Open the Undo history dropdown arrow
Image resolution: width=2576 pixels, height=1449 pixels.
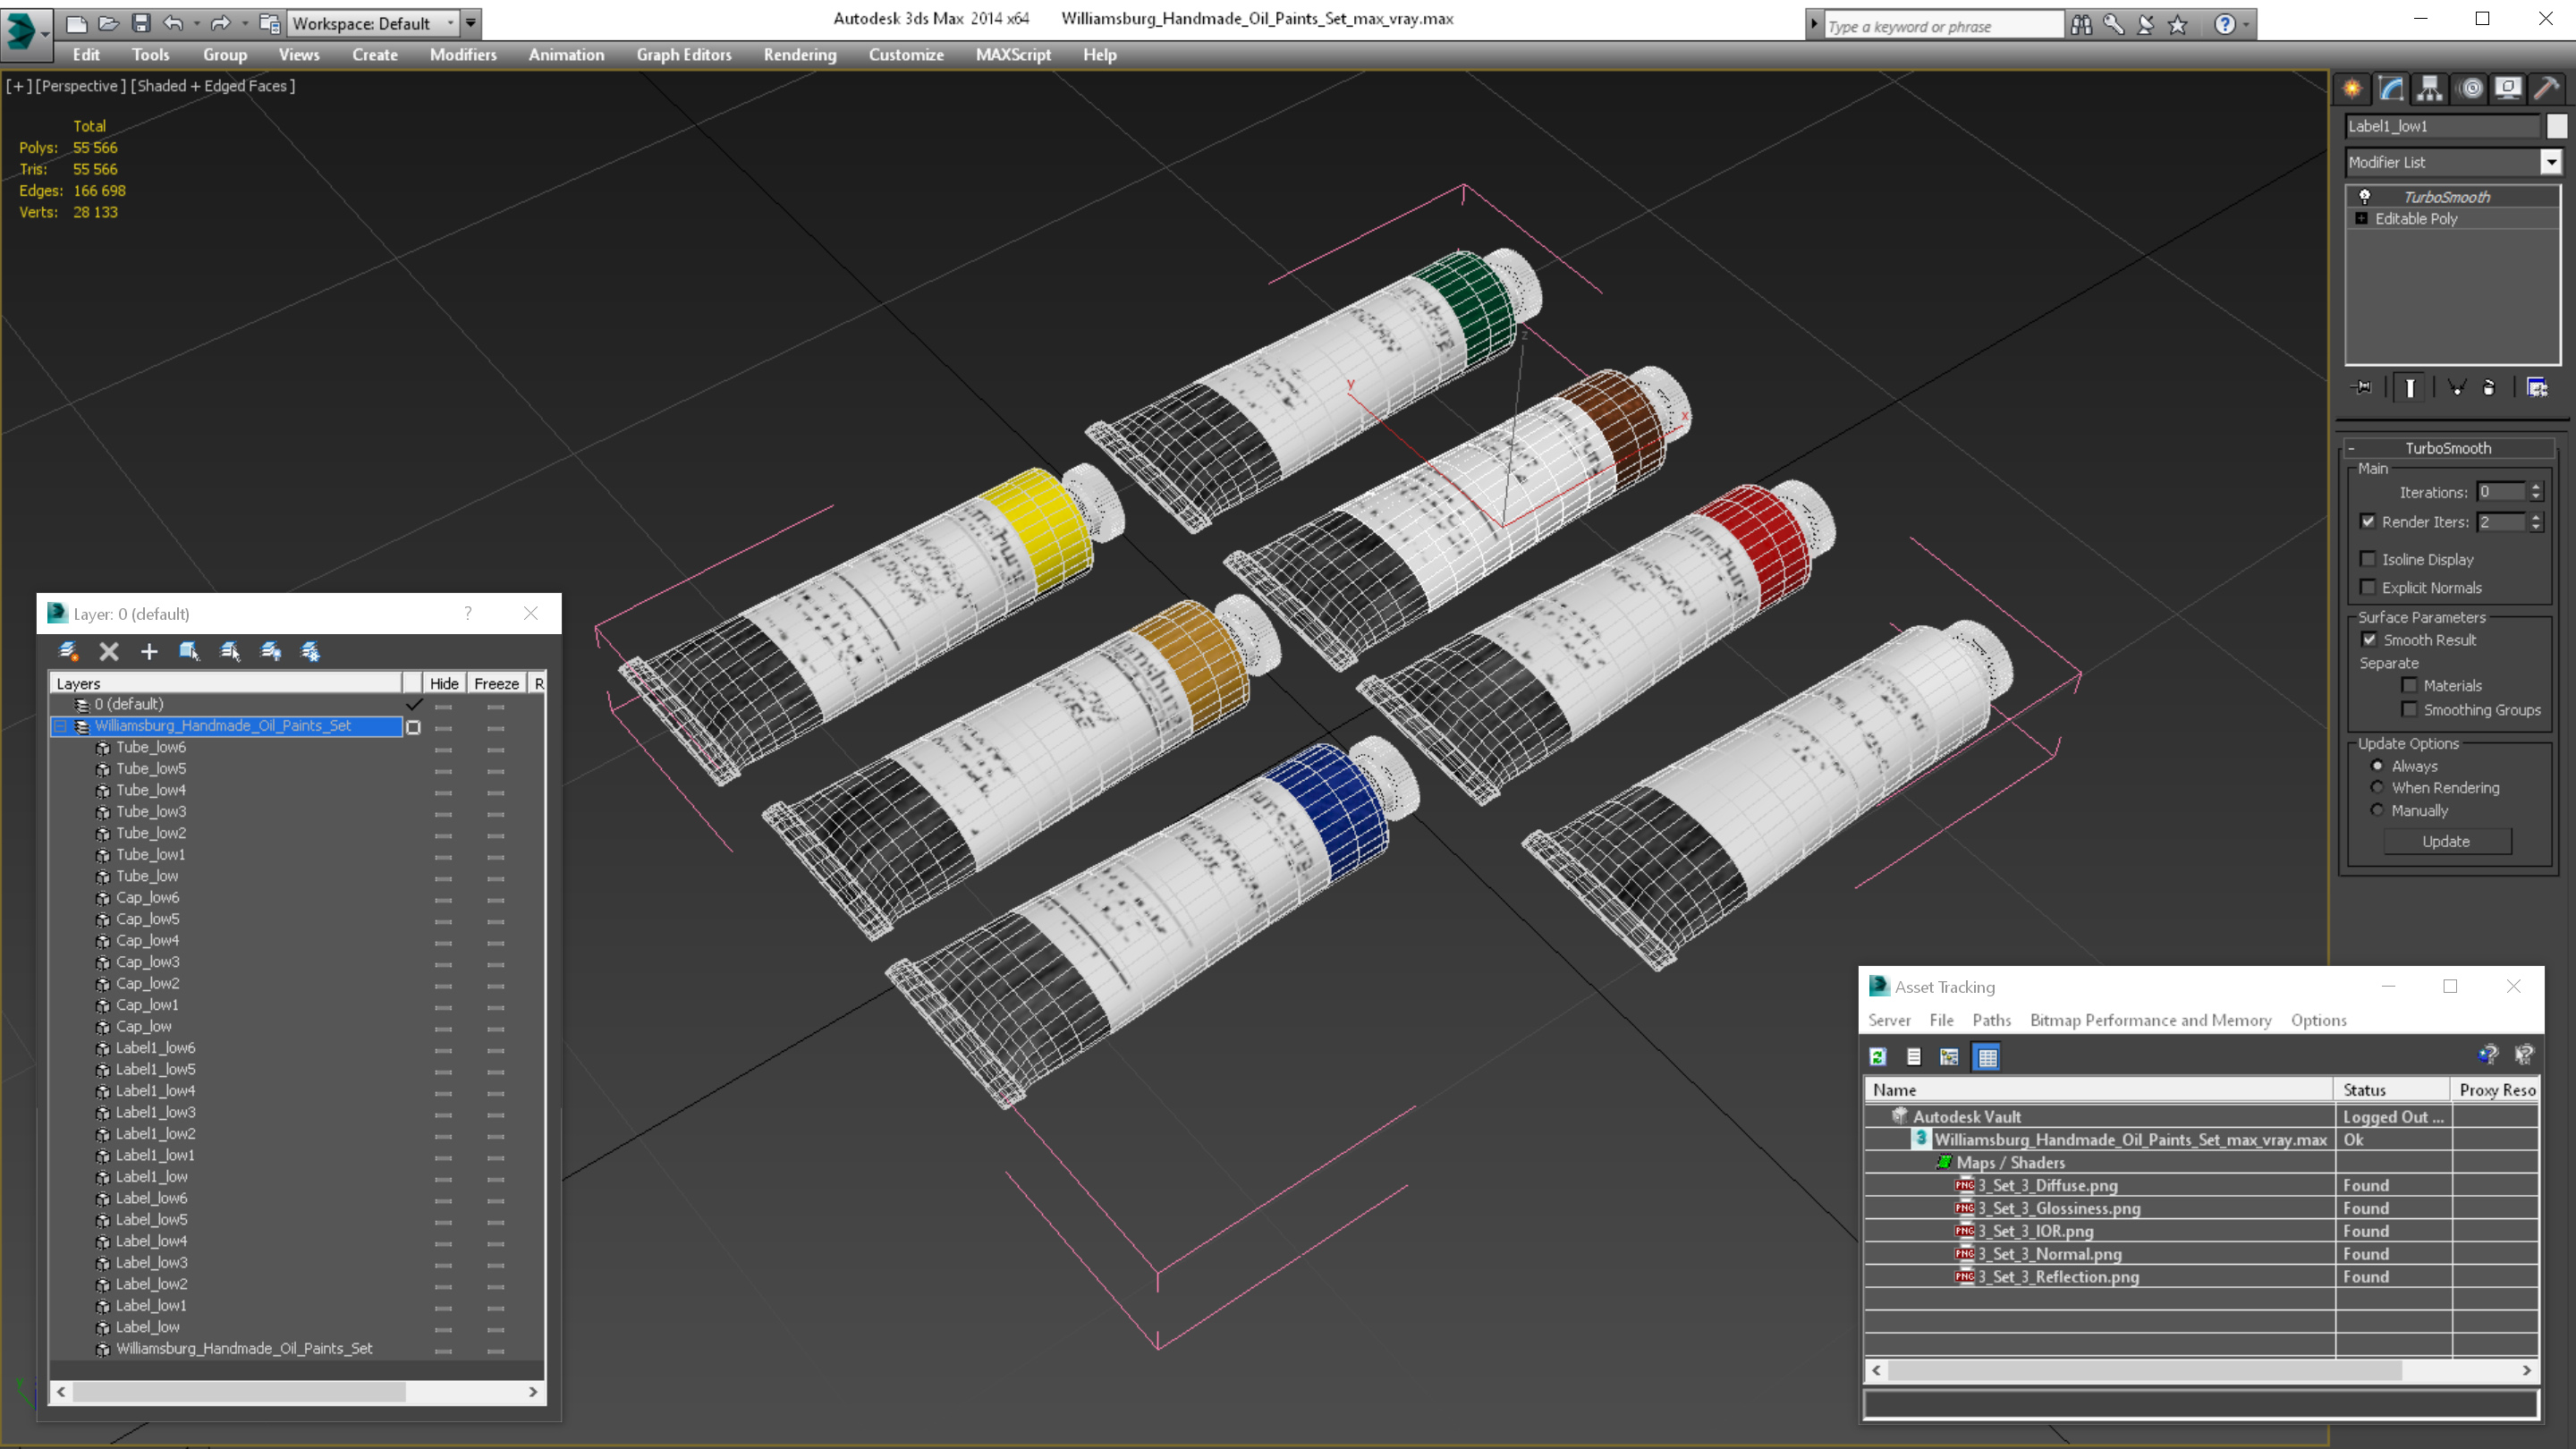point(196,22)
